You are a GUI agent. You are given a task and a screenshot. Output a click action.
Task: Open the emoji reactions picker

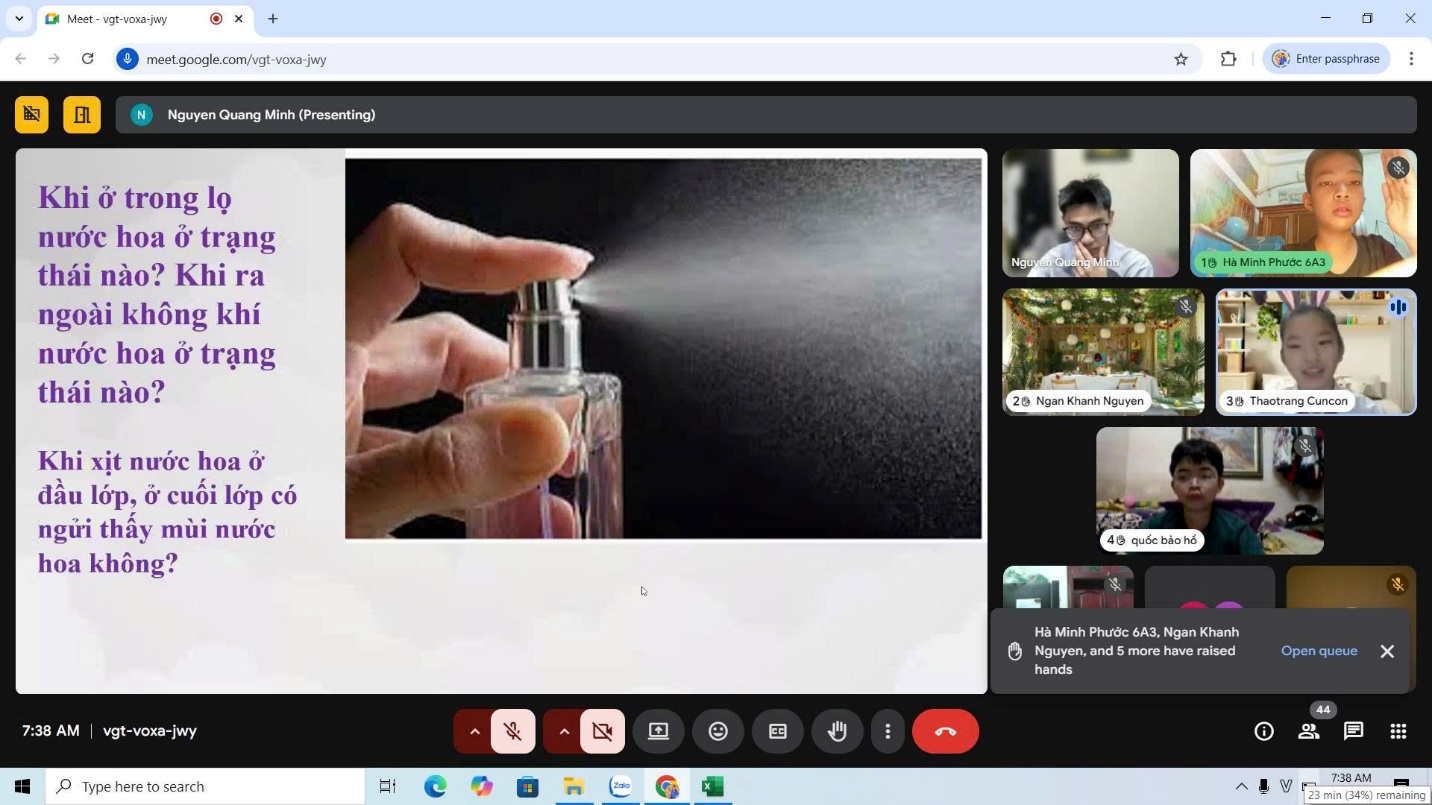tap(718, 731)
